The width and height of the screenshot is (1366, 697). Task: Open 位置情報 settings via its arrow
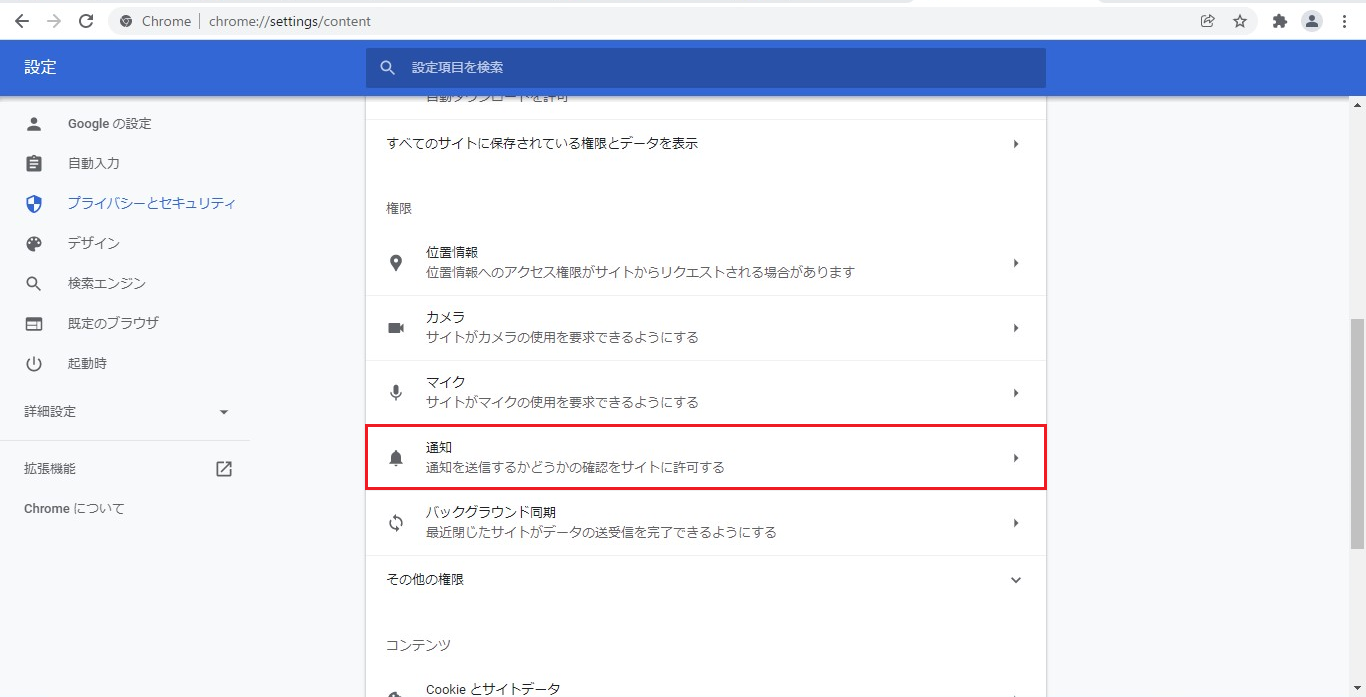1016,263
